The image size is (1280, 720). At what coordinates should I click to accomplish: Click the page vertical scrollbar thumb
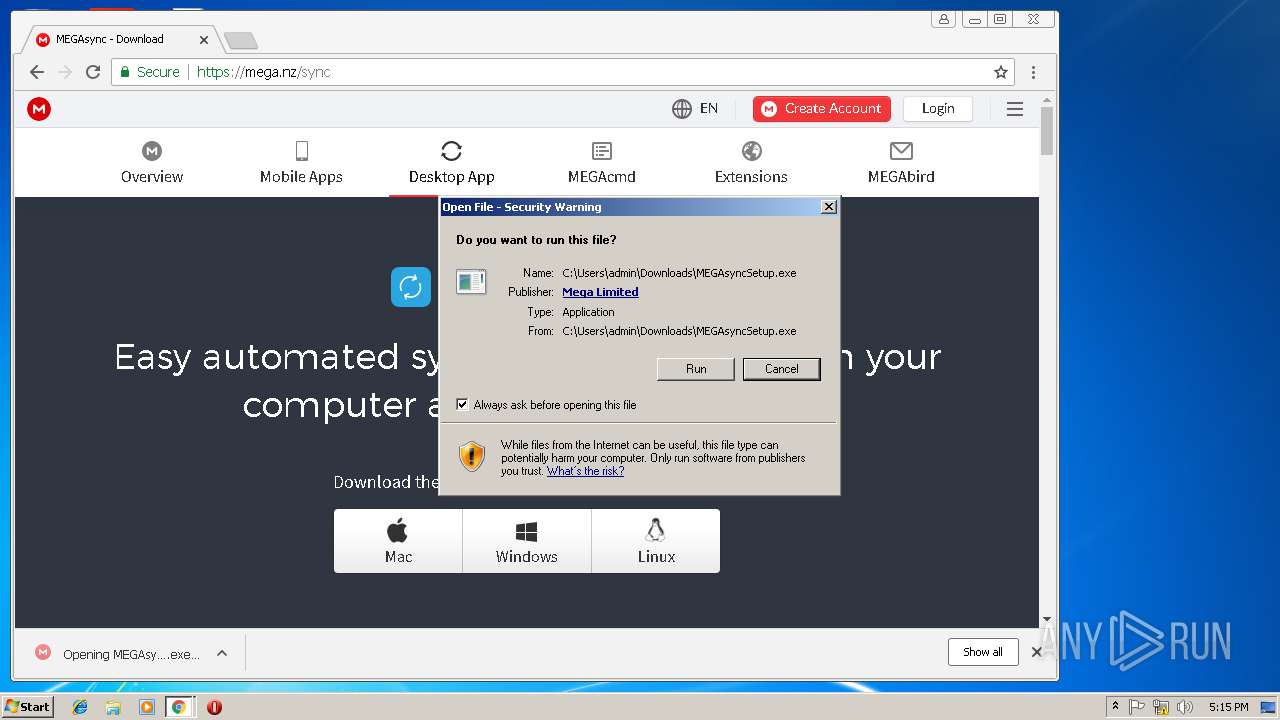point(1047,131)
